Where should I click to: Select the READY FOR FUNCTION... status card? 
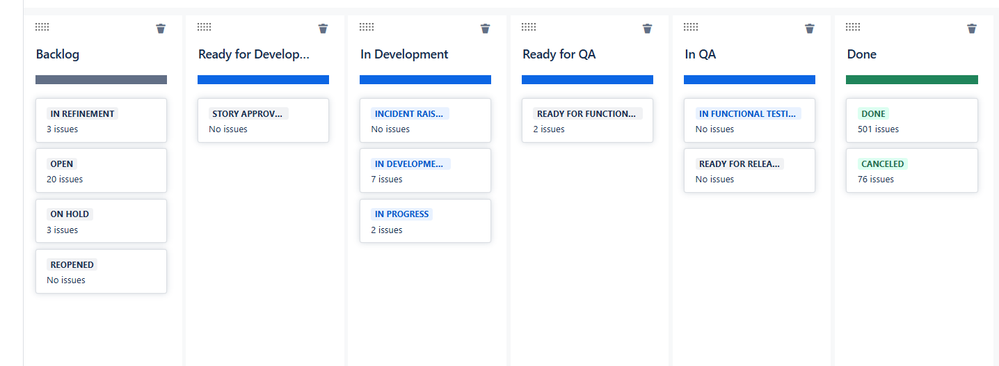587,121
